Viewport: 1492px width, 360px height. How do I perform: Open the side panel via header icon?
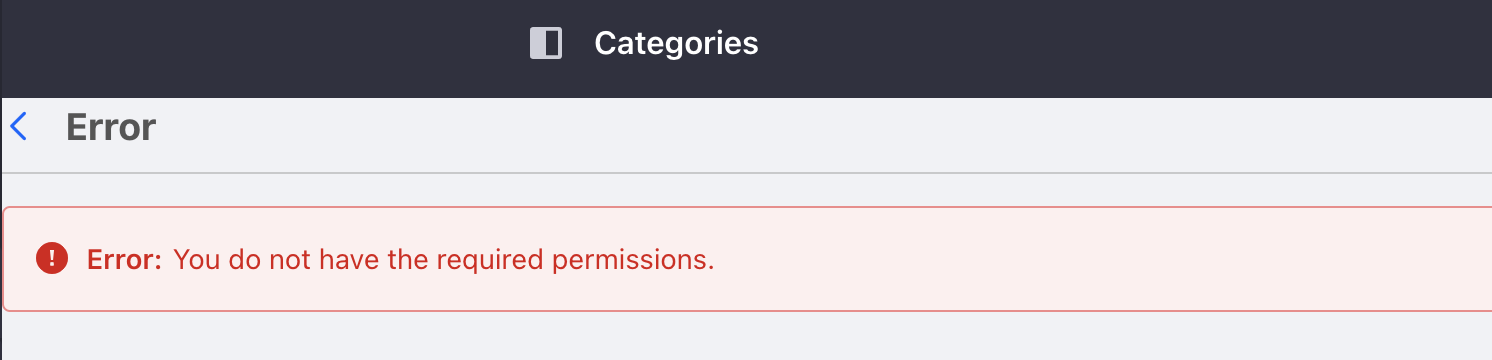pyautogui.click(x=546, y=44)
